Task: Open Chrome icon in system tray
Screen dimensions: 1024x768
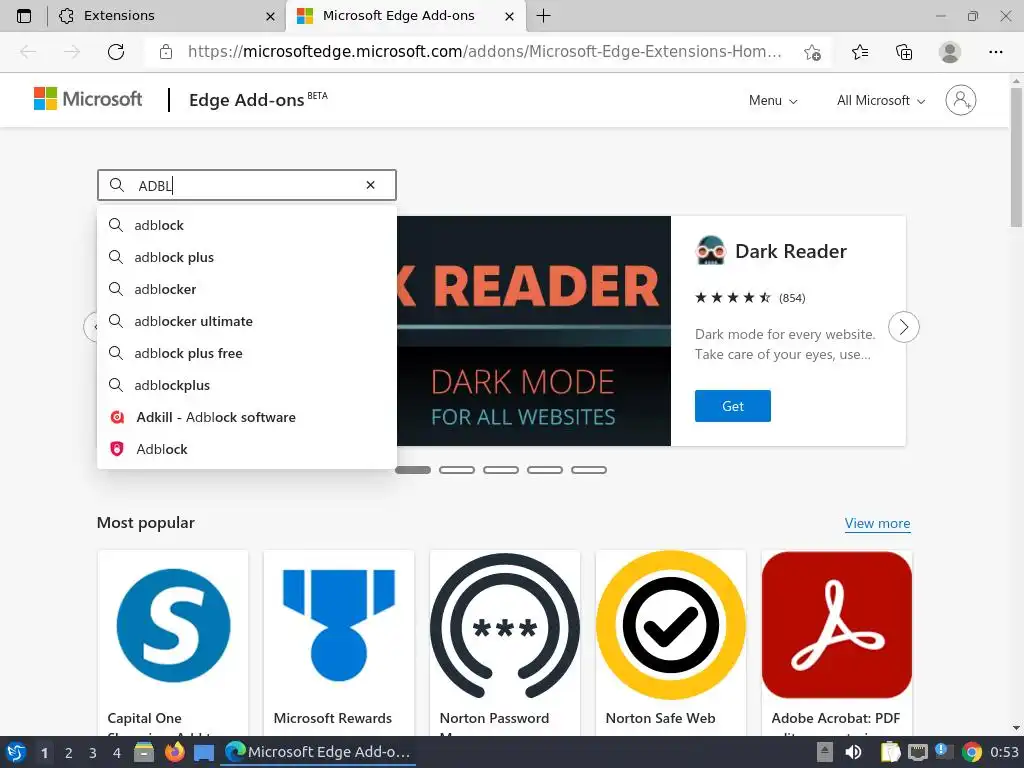Action: click(972, 752)
